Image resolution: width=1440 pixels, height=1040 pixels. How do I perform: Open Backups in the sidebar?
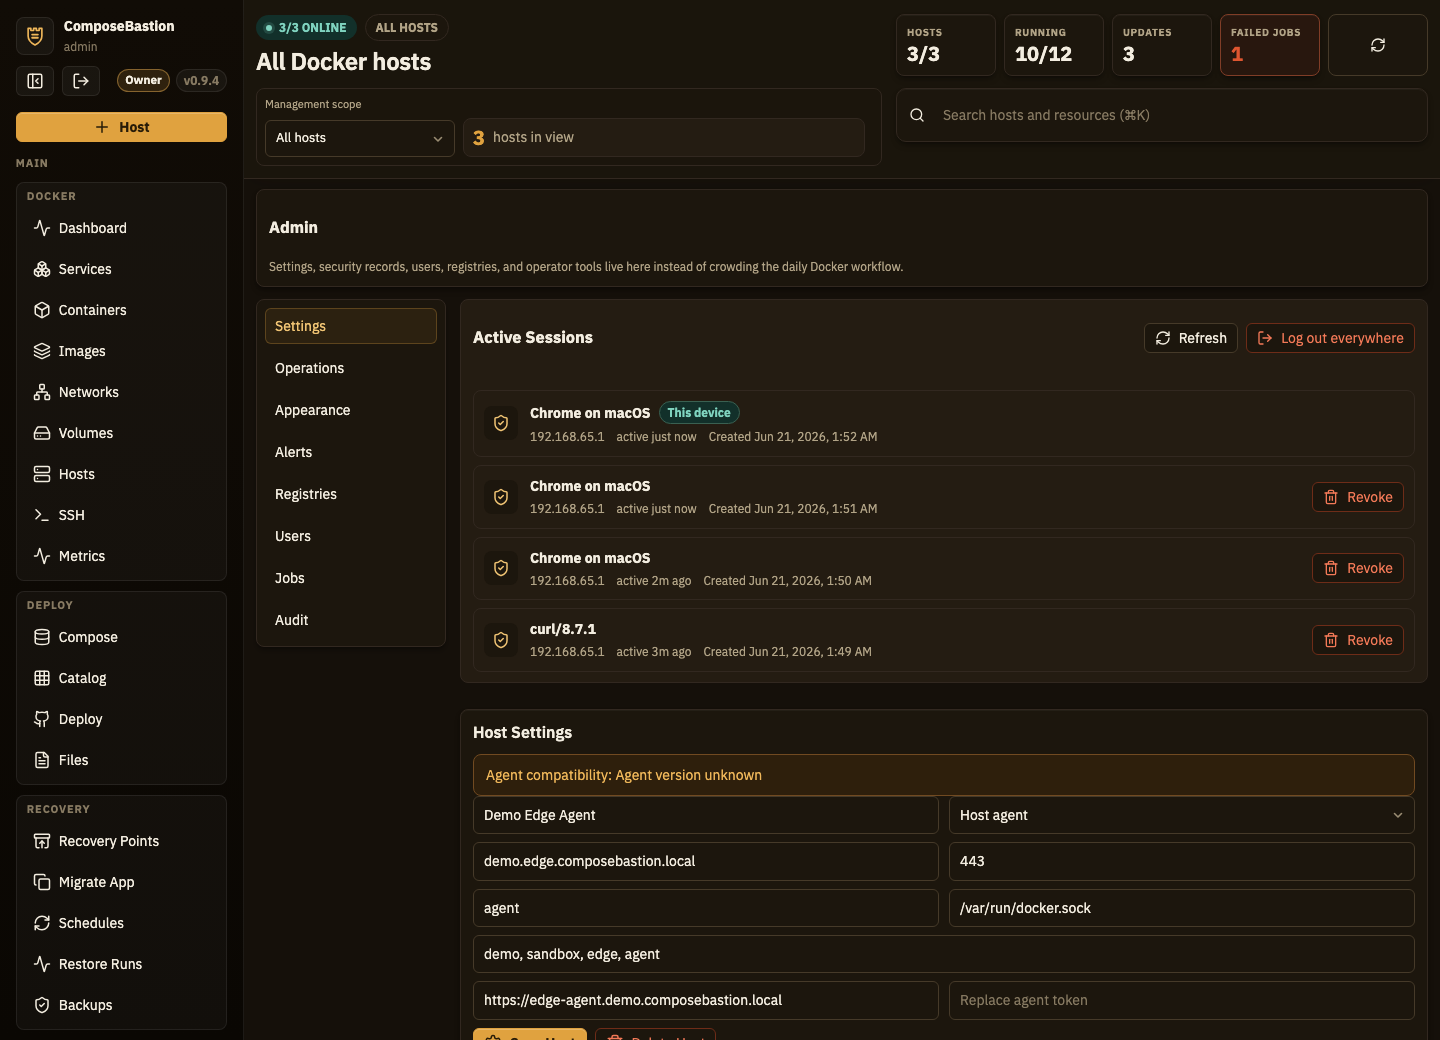(122, 1005)
